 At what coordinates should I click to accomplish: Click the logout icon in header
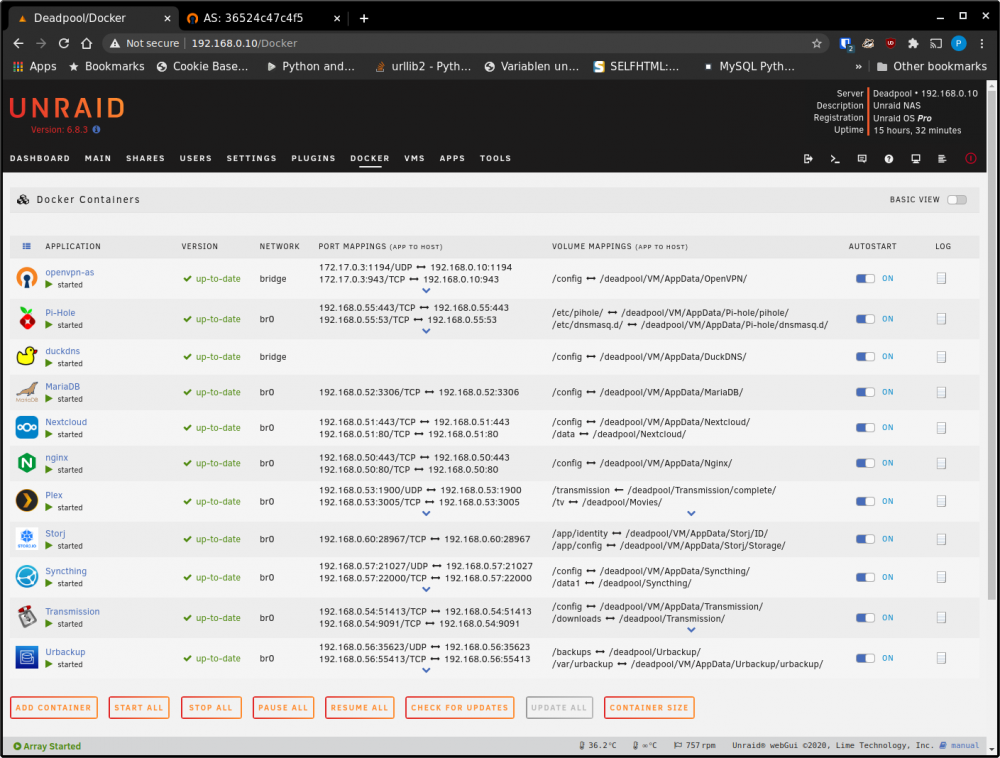pyautogui.click(x=808, y=159)
